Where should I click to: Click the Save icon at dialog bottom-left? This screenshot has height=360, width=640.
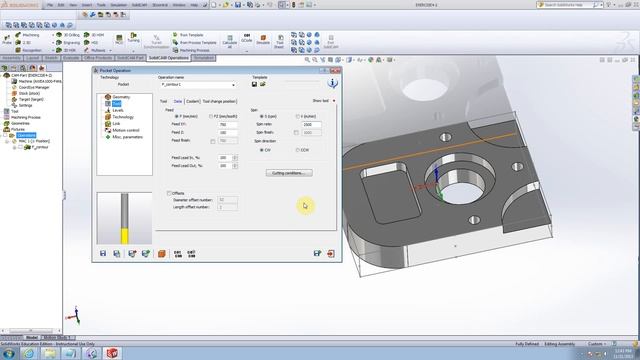click(103, 253)
